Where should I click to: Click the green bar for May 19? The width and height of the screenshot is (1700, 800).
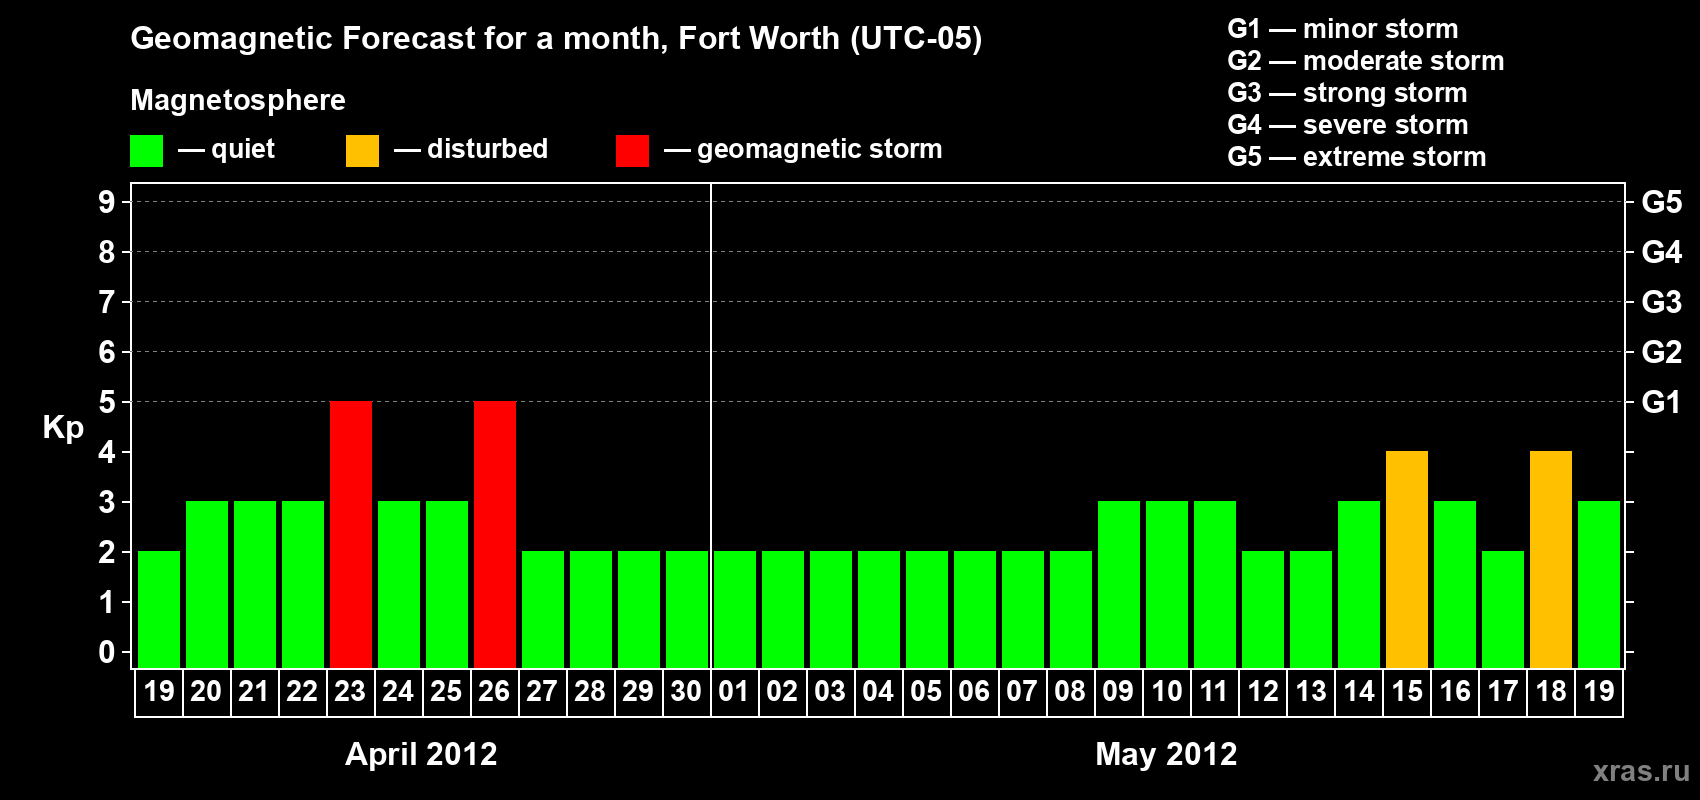pyautogui.click(x=1599, y=585)
